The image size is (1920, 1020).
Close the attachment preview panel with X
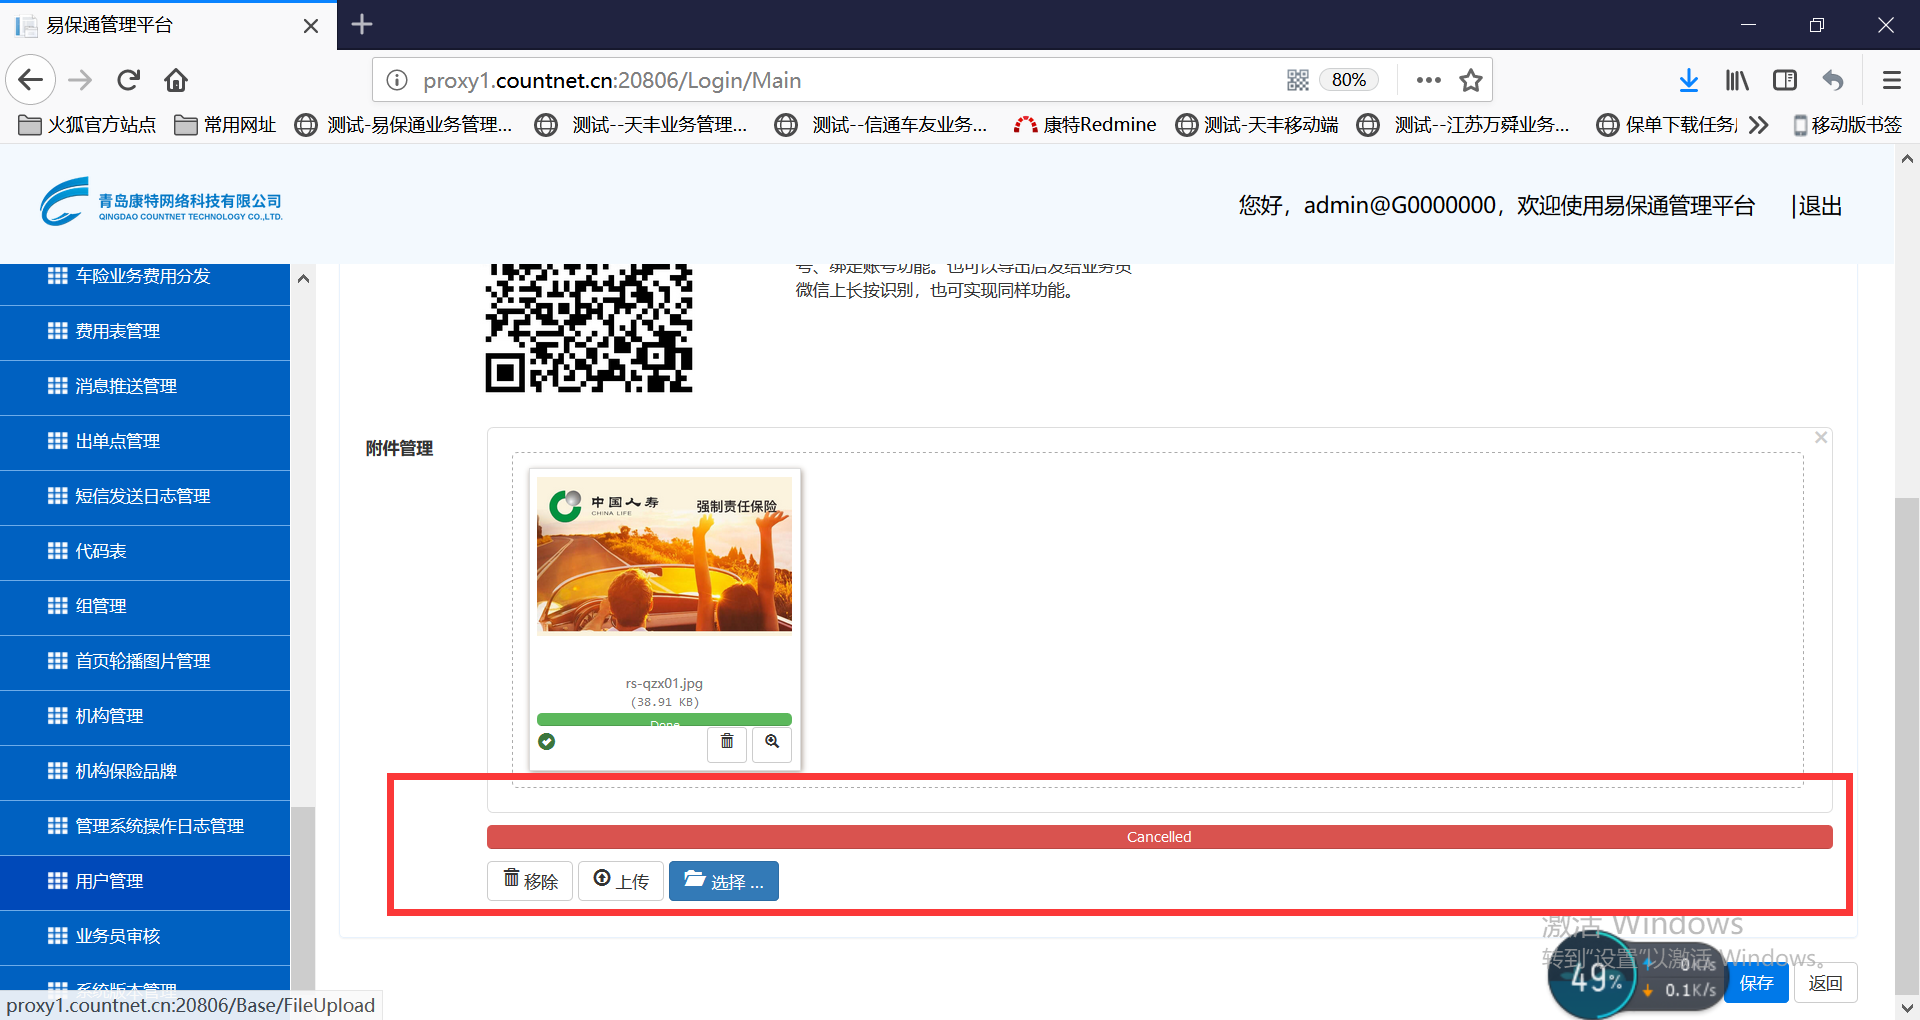(1821, 437)
